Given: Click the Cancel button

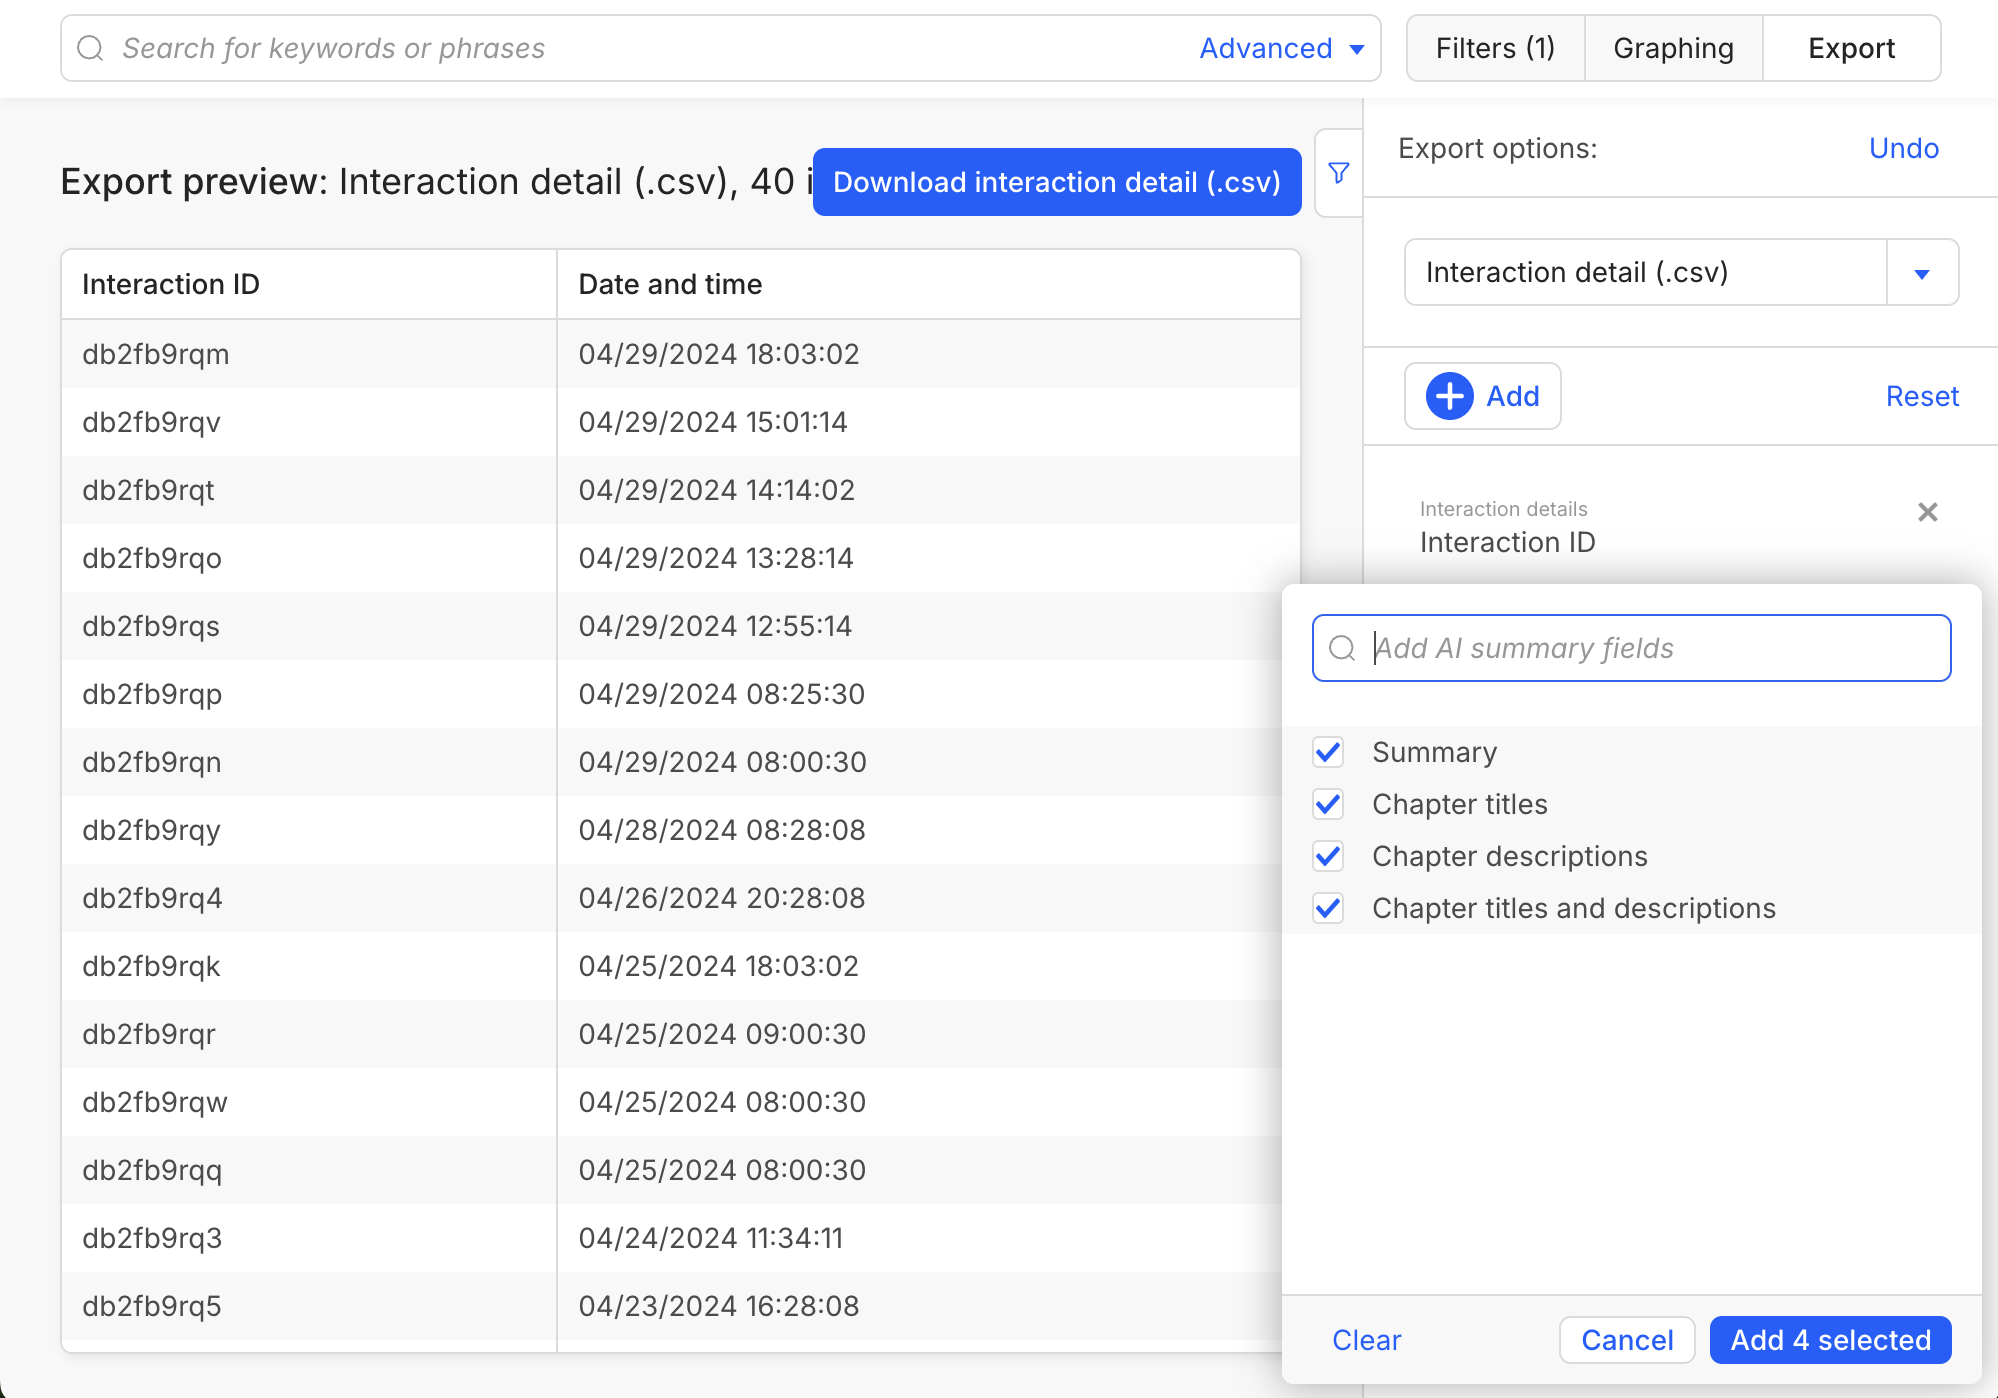Looking at the screenshot, I should (x=1627, y=1340).
